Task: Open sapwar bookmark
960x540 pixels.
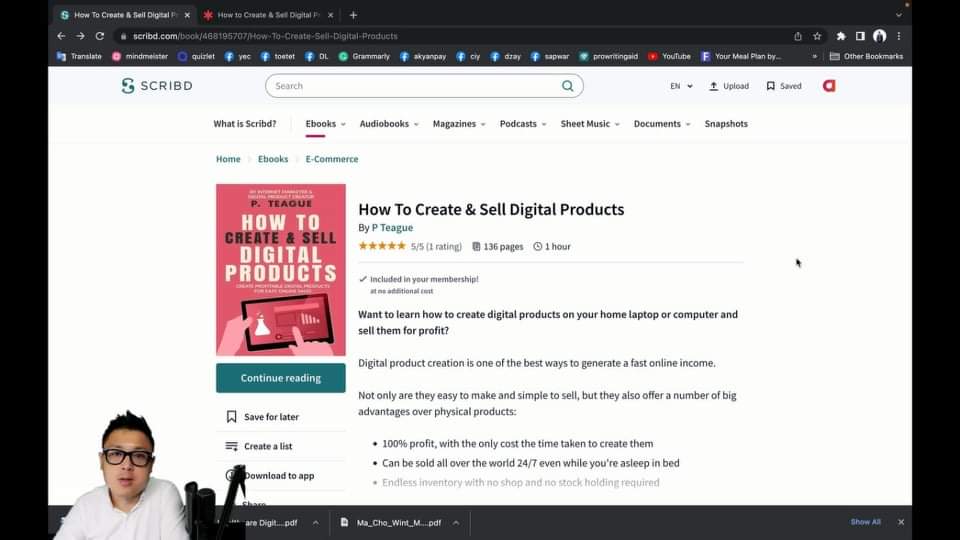Action: (550, 56)
